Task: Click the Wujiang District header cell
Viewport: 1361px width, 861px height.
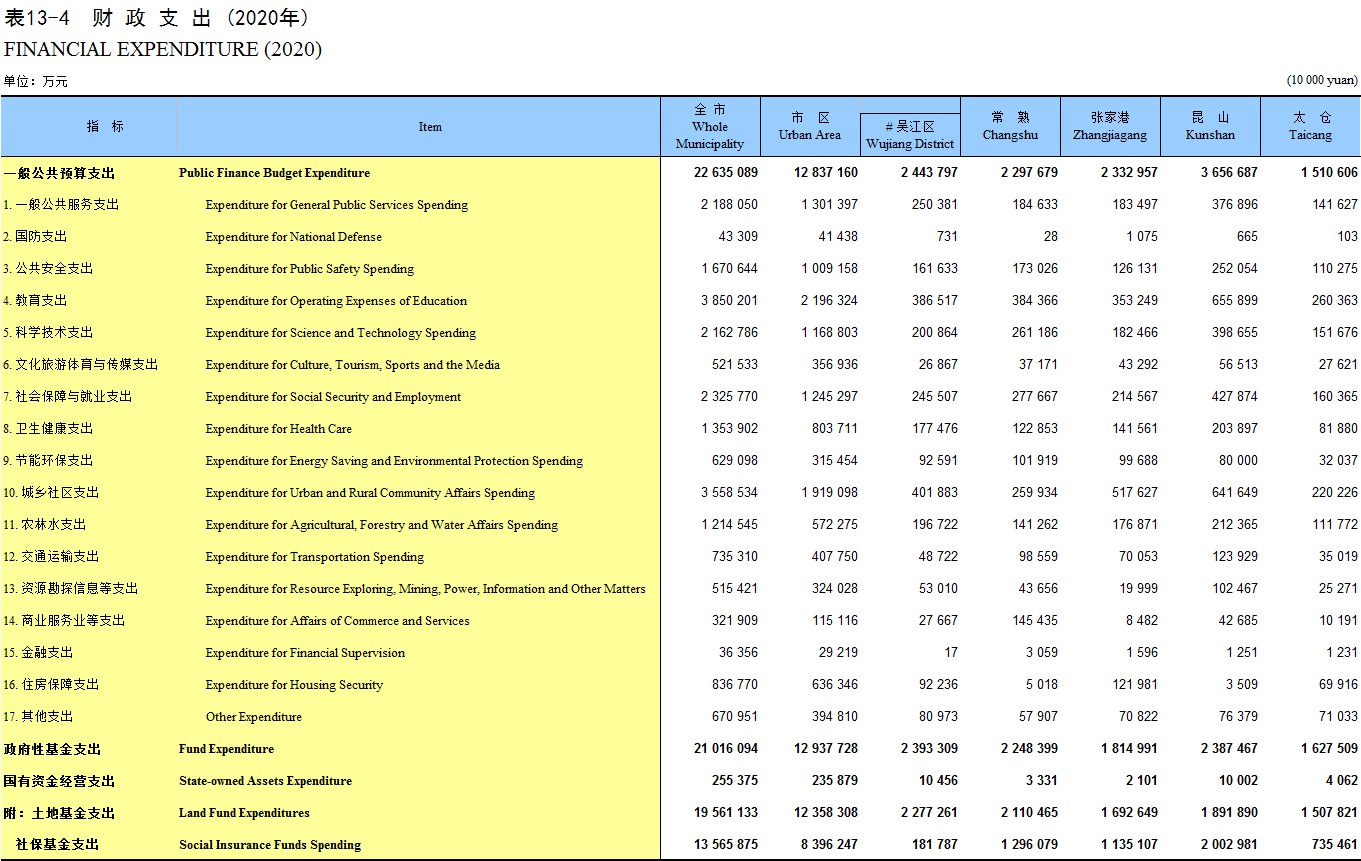Action: pos(910,135)
